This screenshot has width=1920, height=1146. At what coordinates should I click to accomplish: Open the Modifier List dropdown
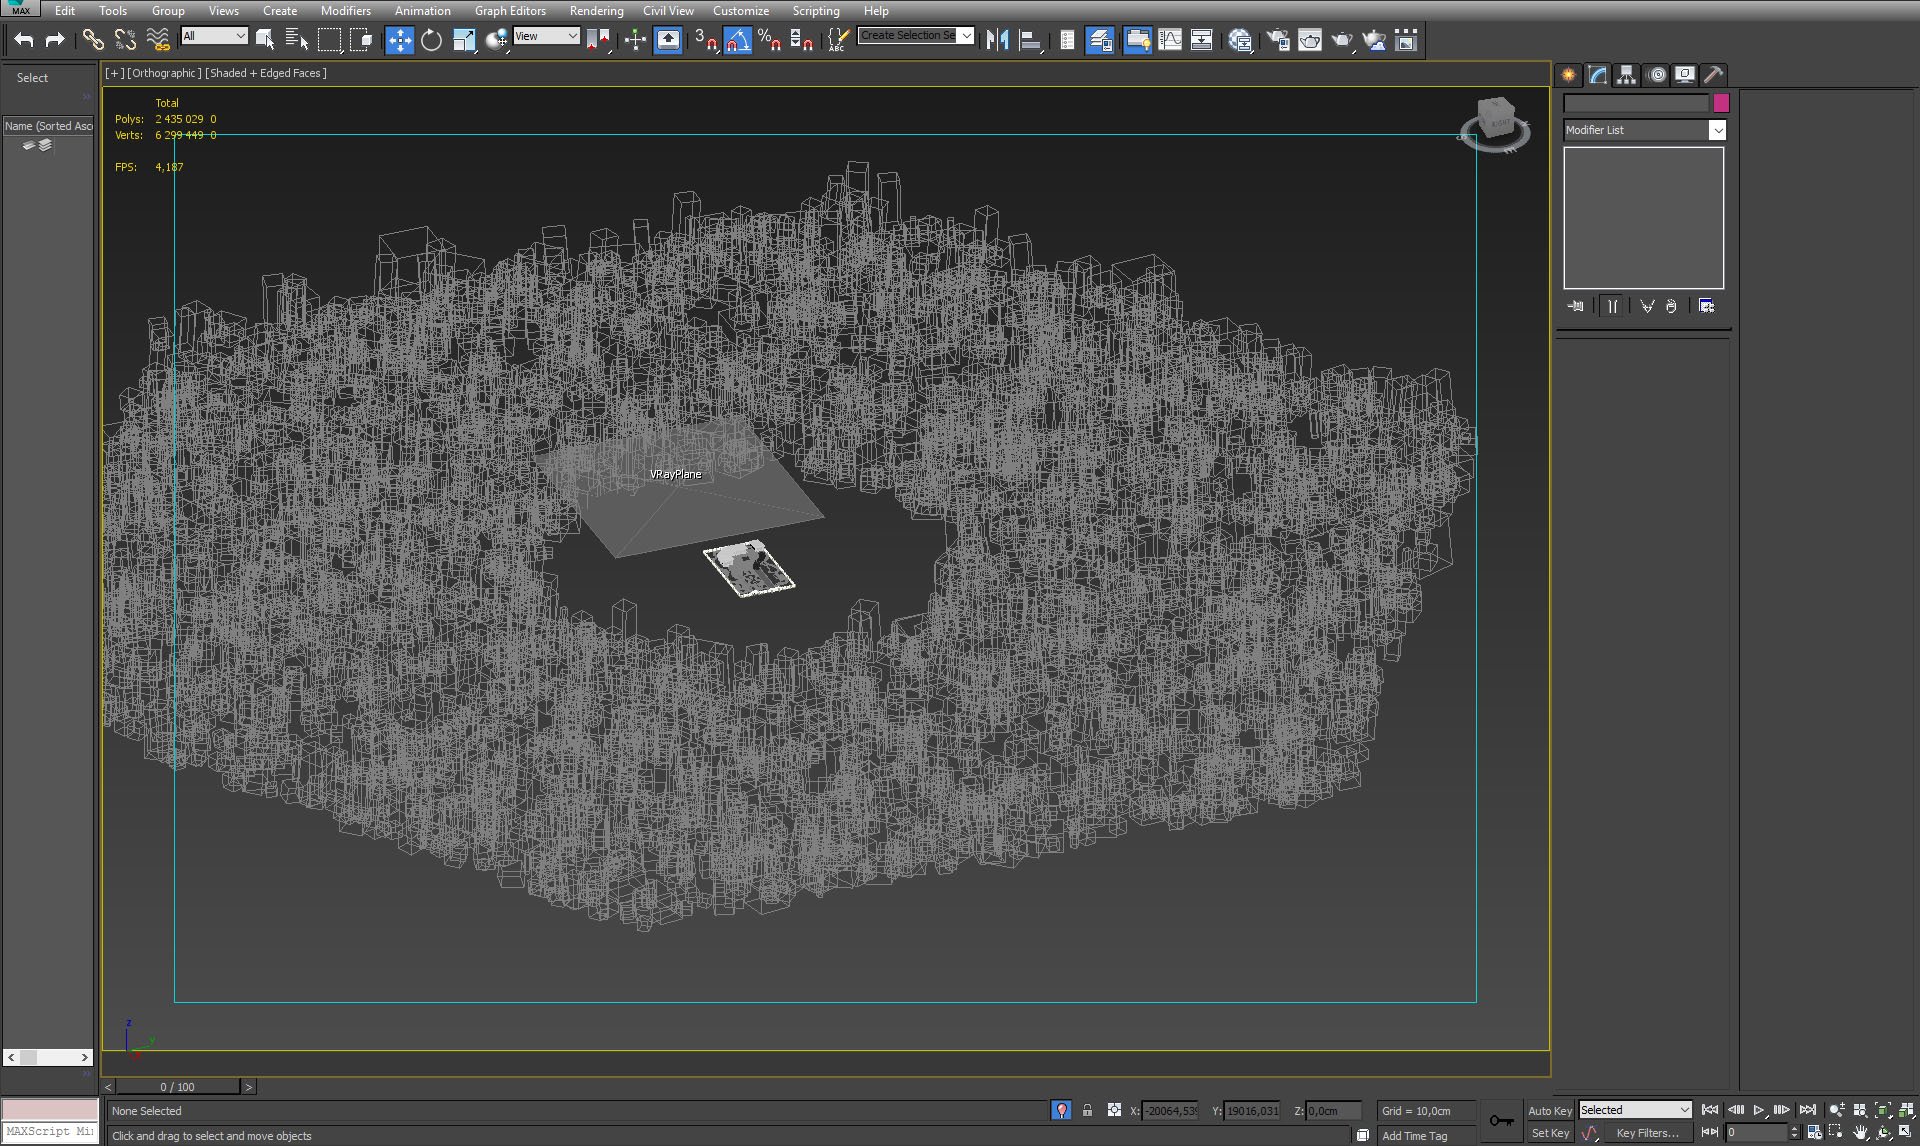1645,130
